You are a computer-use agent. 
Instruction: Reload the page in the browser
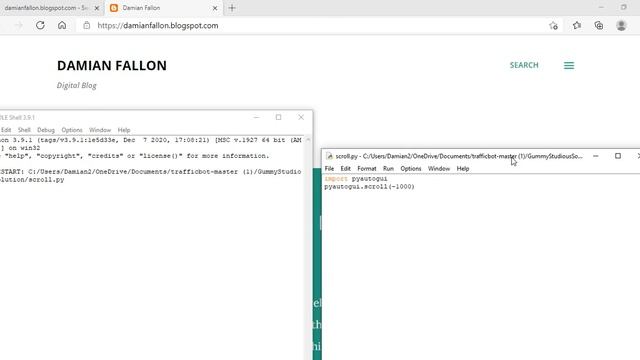[40, 25]
